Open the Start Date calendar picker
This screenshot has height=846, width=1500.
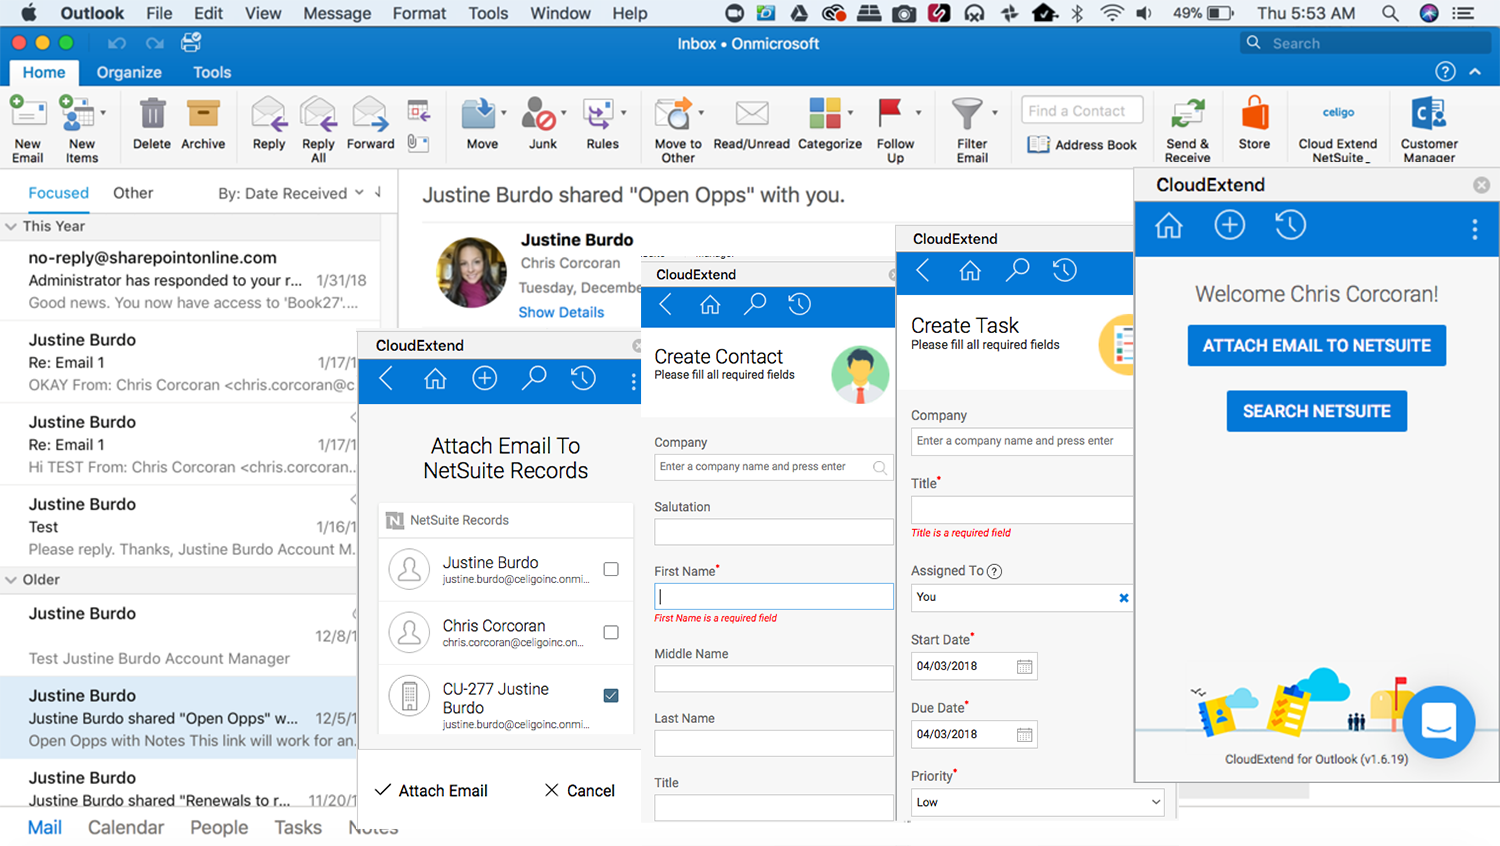(1024, 666)
